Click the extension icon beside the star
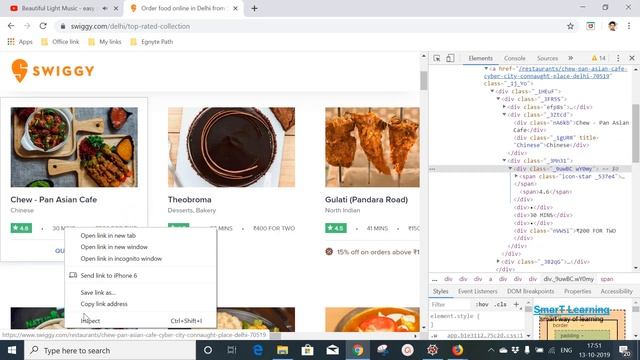The image size is (640, 360). click(591, 26)
